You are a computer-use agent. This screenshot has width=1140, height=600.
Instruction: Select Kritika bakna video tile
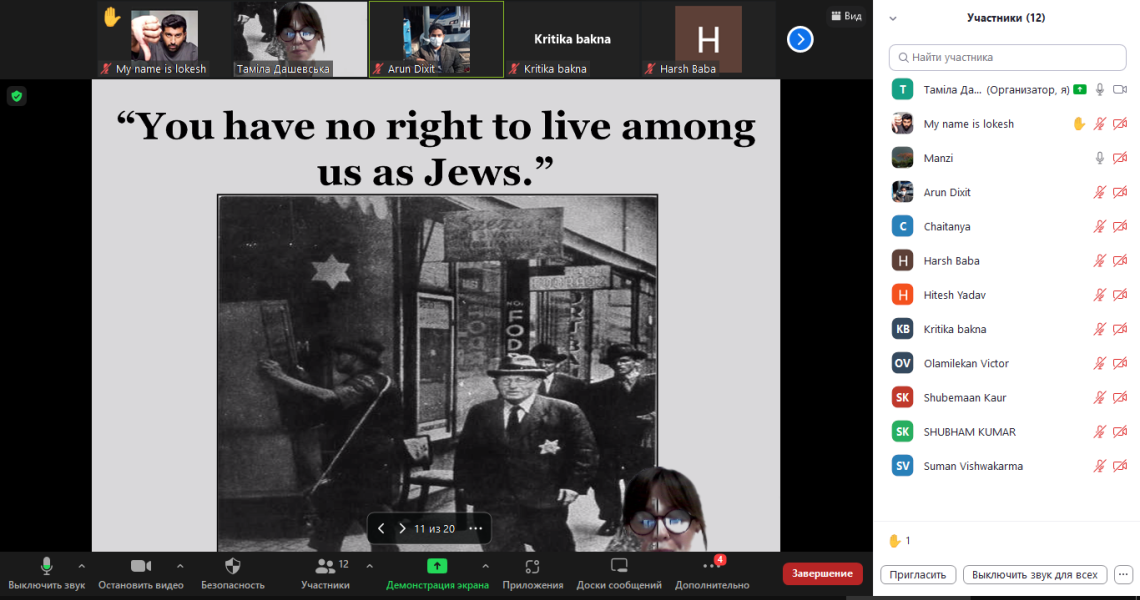pyautogui.click(x=572, y=39)
